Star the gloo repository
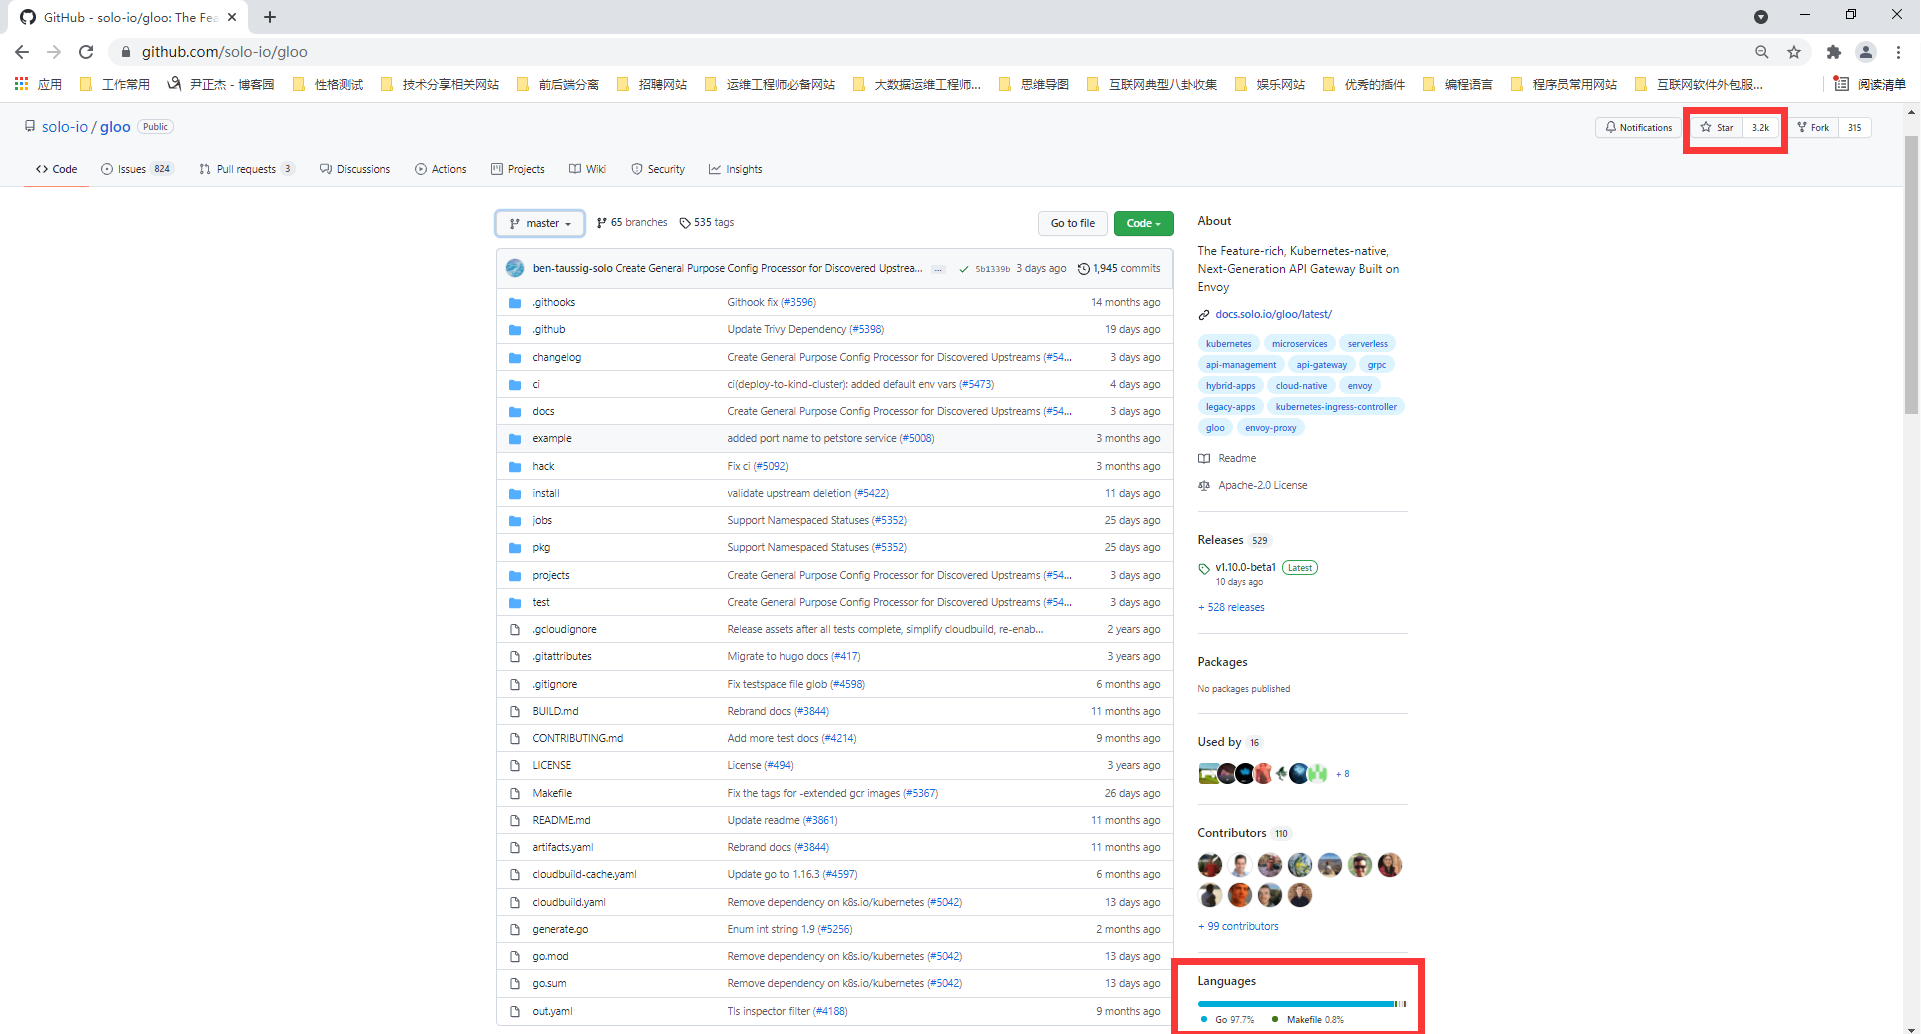Image resolution: width=1921 pixels, height=1034 pixels. coord(1717,128)
